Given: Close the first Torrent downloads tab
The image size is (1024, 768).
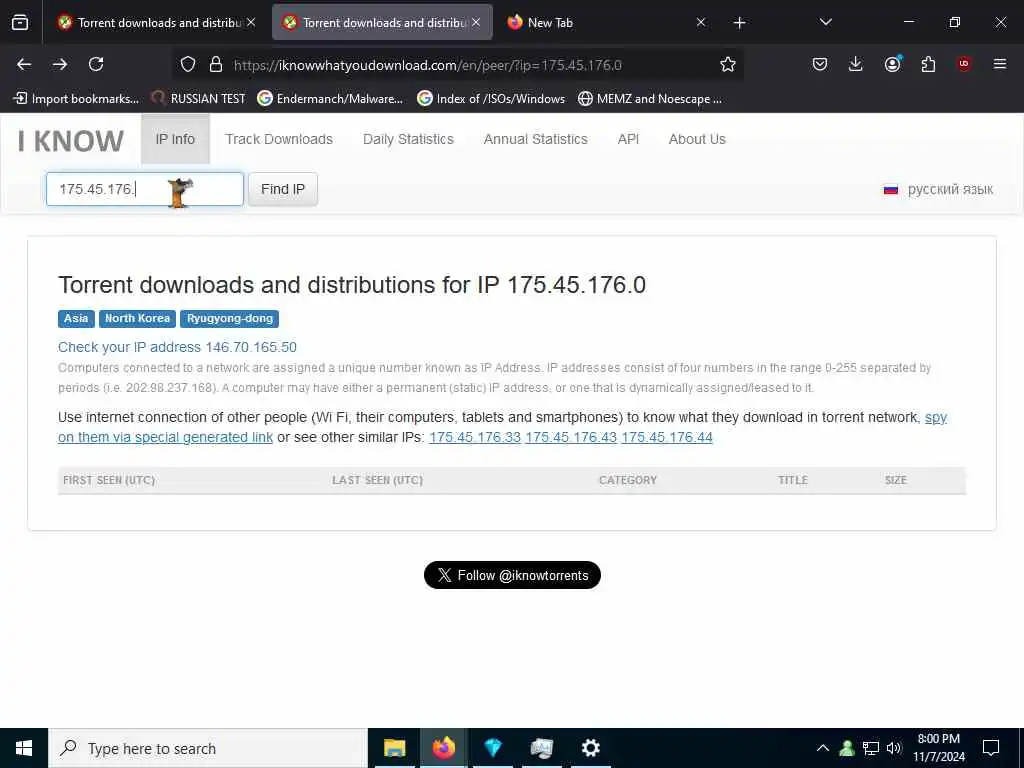Looking at the screenshot, I should click(x=251, y=22).
